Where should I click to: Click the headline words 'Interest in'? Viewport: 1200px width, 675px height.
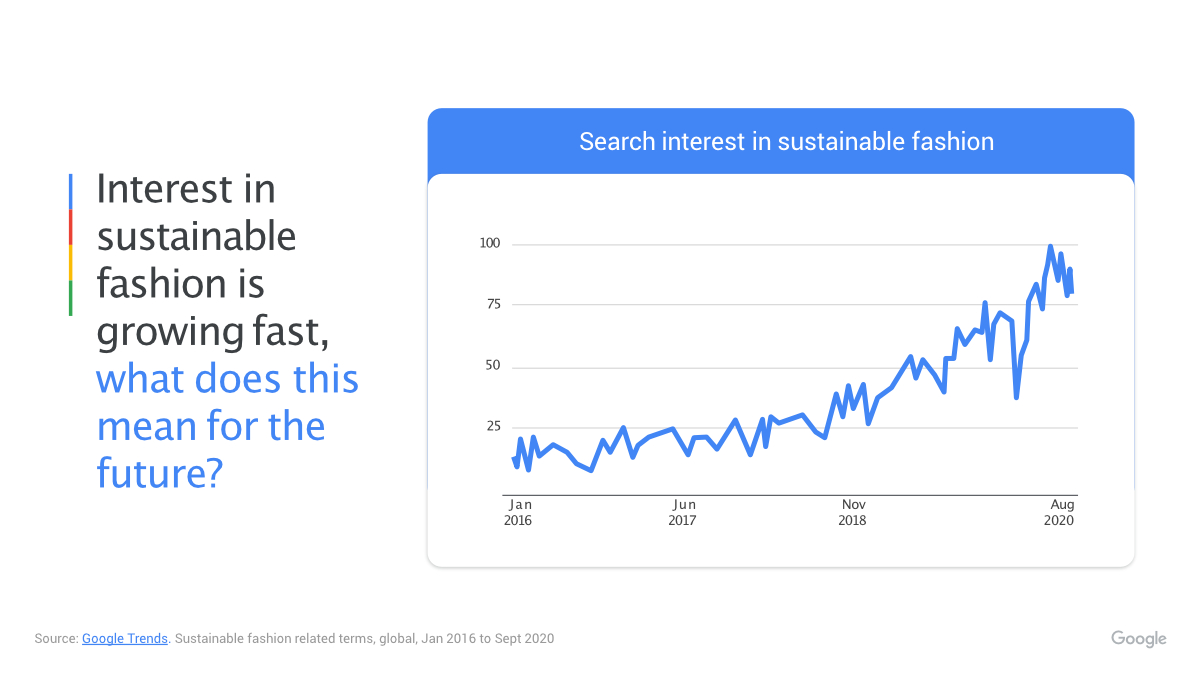186,189
